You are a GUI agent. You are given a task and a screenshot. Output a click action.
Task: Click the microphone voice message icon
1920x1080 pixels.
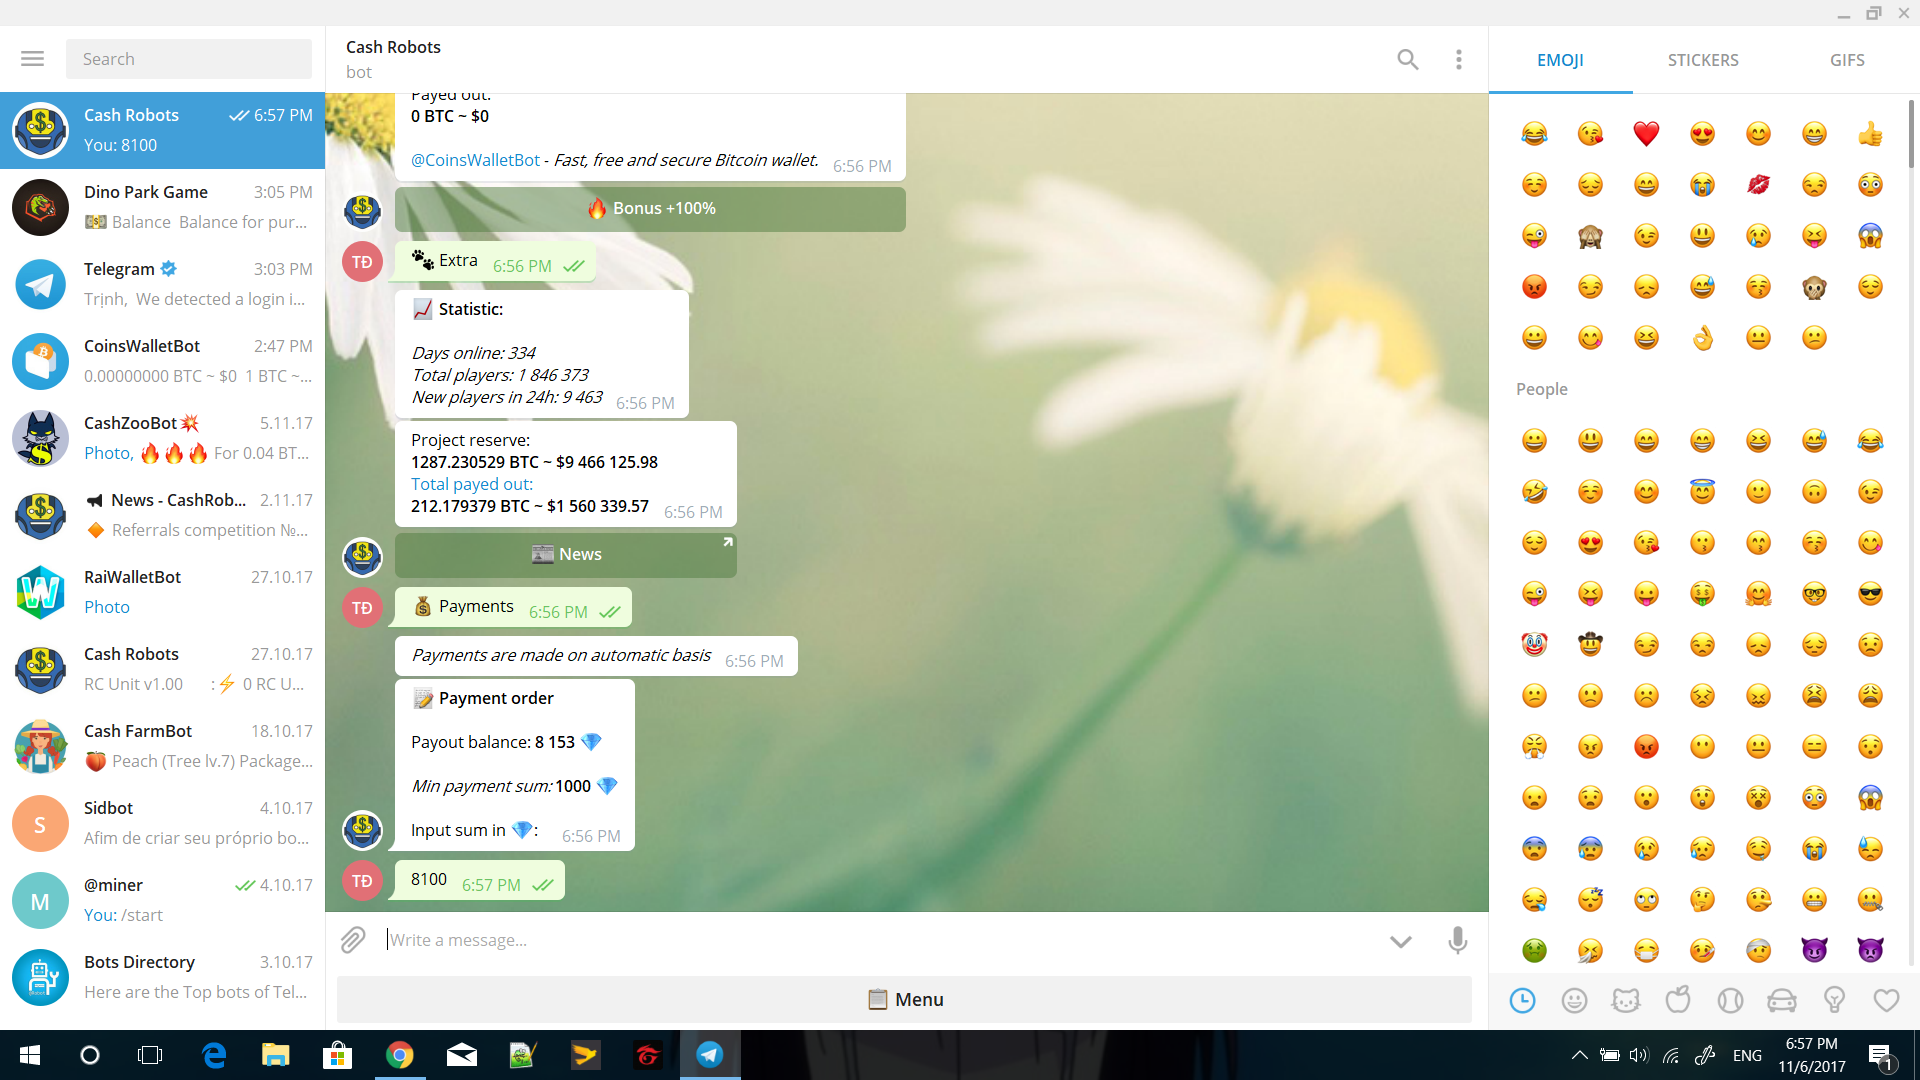(1457, 940)
